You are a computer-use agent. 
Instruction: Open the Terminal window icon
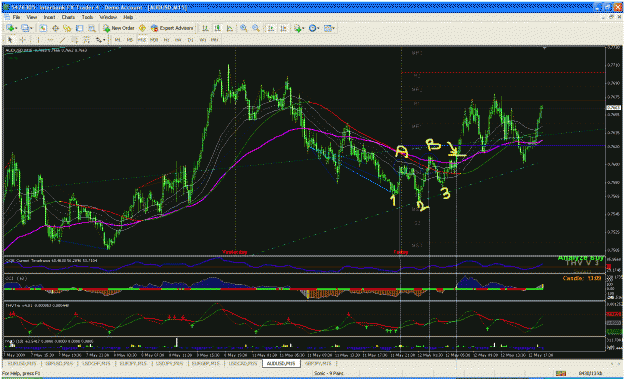pyautogui.click(x=79, y=28)
